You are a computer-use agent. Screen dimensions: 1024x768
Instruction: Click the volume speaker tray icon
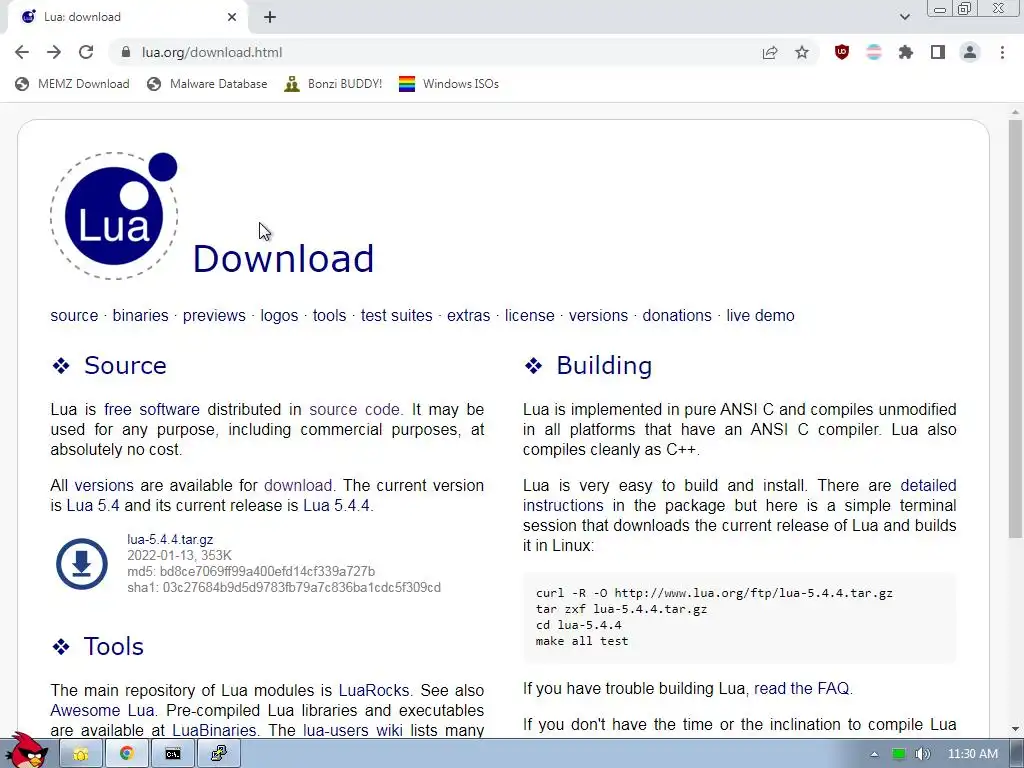coord(923,754)
